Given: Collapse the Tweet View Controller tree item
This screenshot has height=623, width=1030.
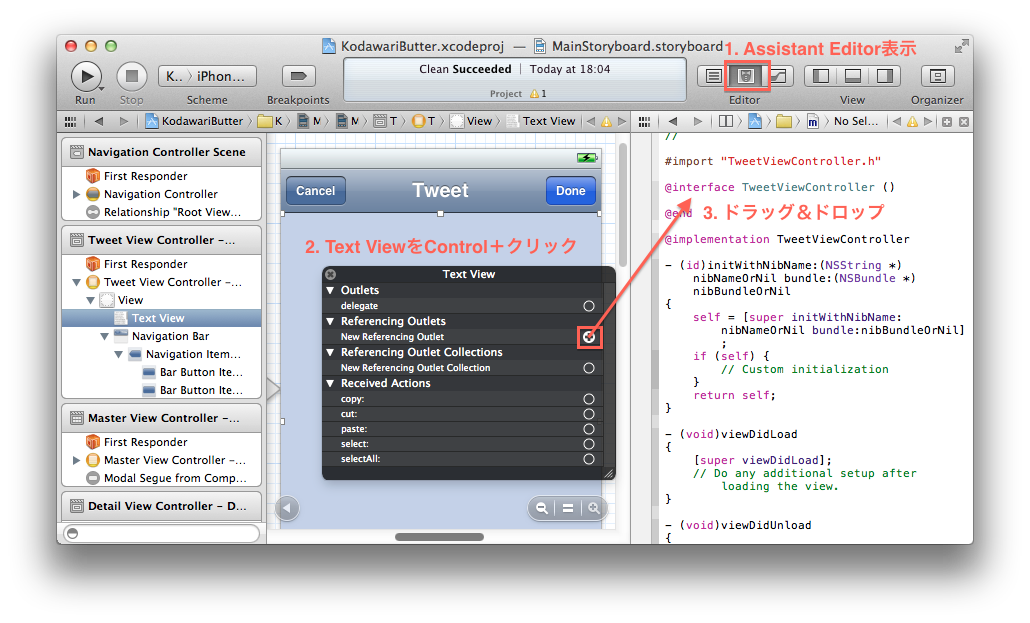Looking at the screenshot, I should click(76, 283).
